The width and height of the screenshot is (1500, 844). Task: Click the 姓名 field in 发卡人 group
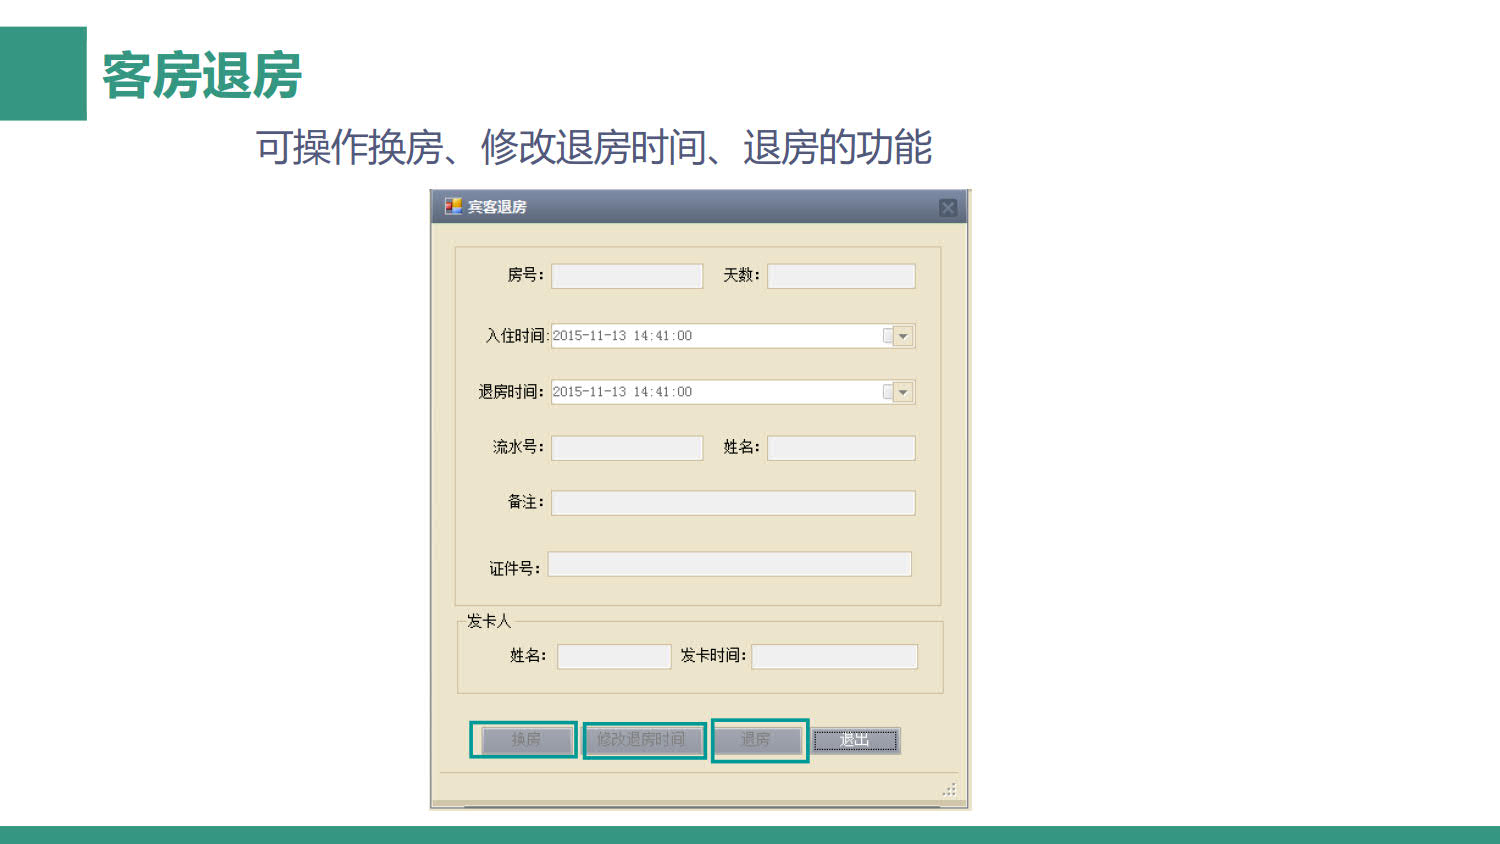pos(614,656)
